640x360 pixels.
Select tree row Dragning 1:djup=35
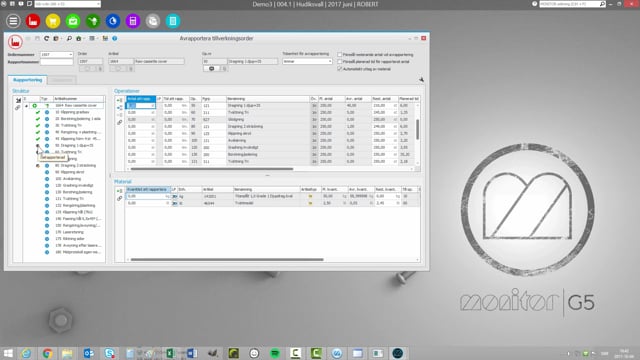pos(74,145)
